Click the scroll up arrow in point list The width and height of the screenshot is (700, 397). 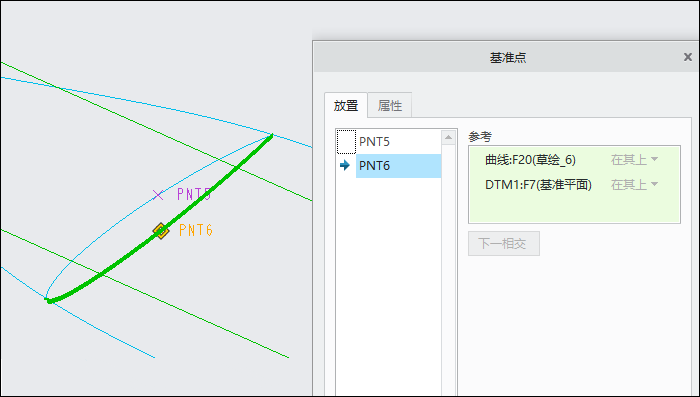coord(448,137)
